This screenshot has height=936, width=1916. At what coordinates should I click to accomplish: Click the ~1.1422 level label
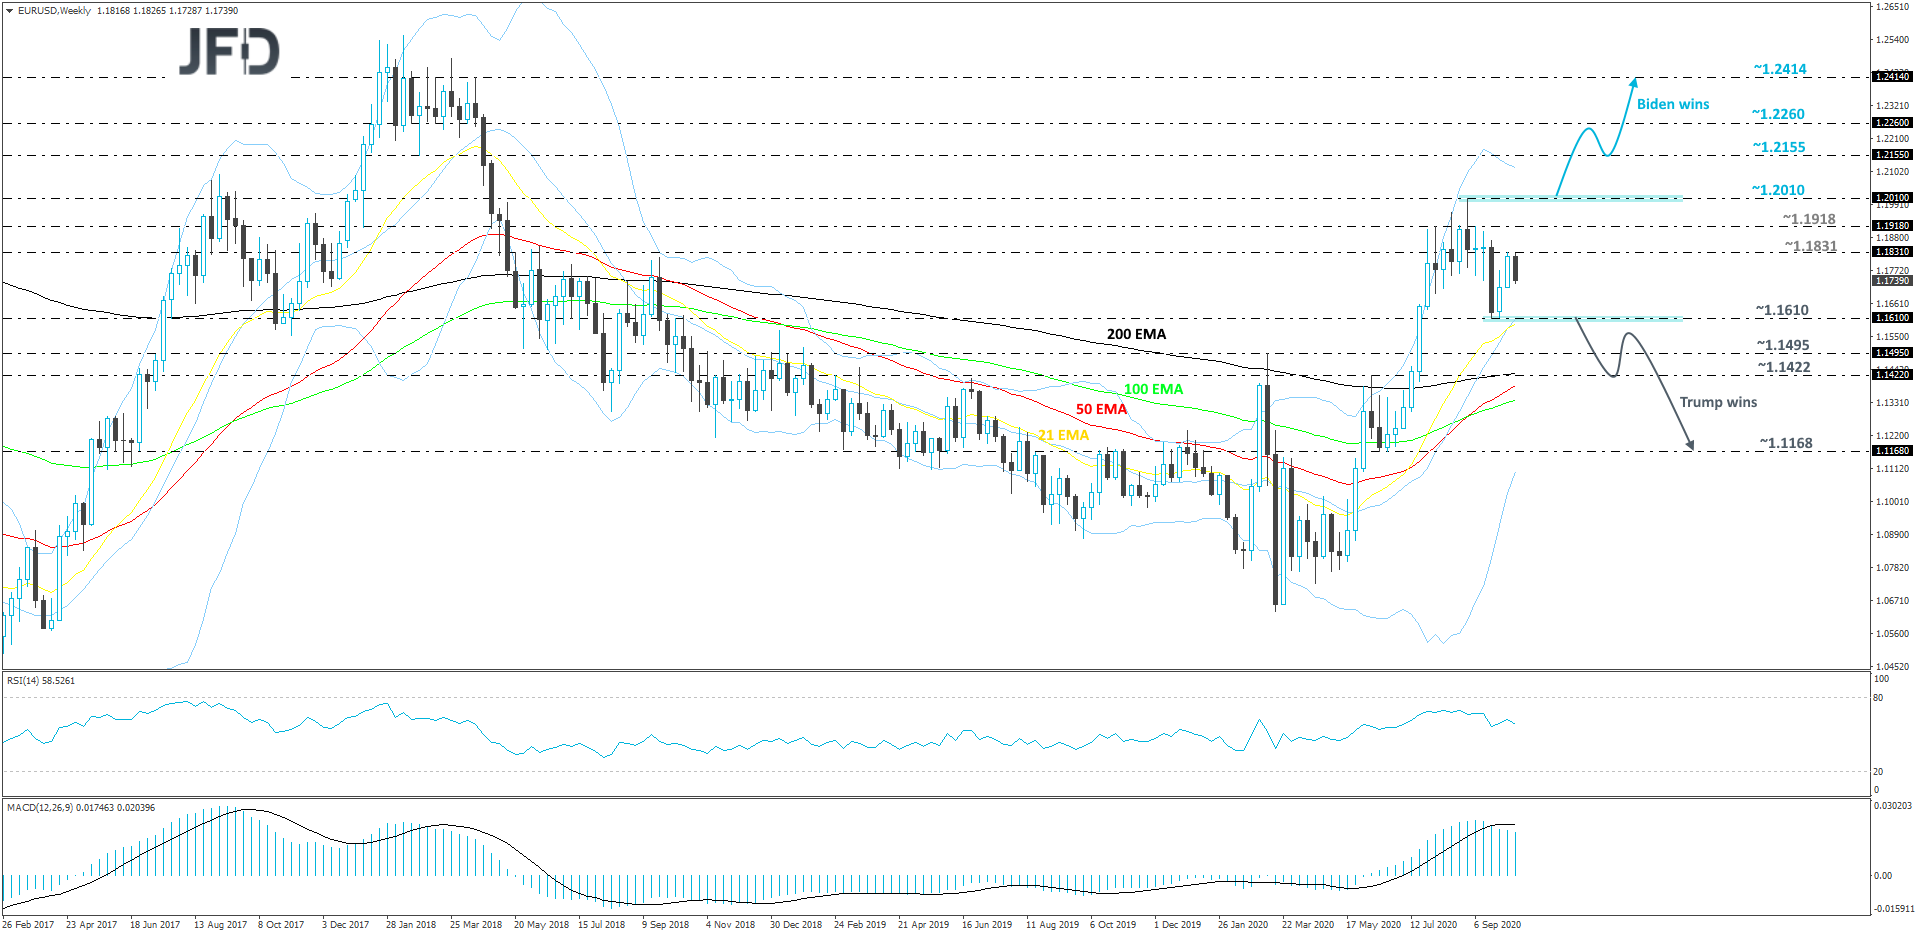point(1784,367)
